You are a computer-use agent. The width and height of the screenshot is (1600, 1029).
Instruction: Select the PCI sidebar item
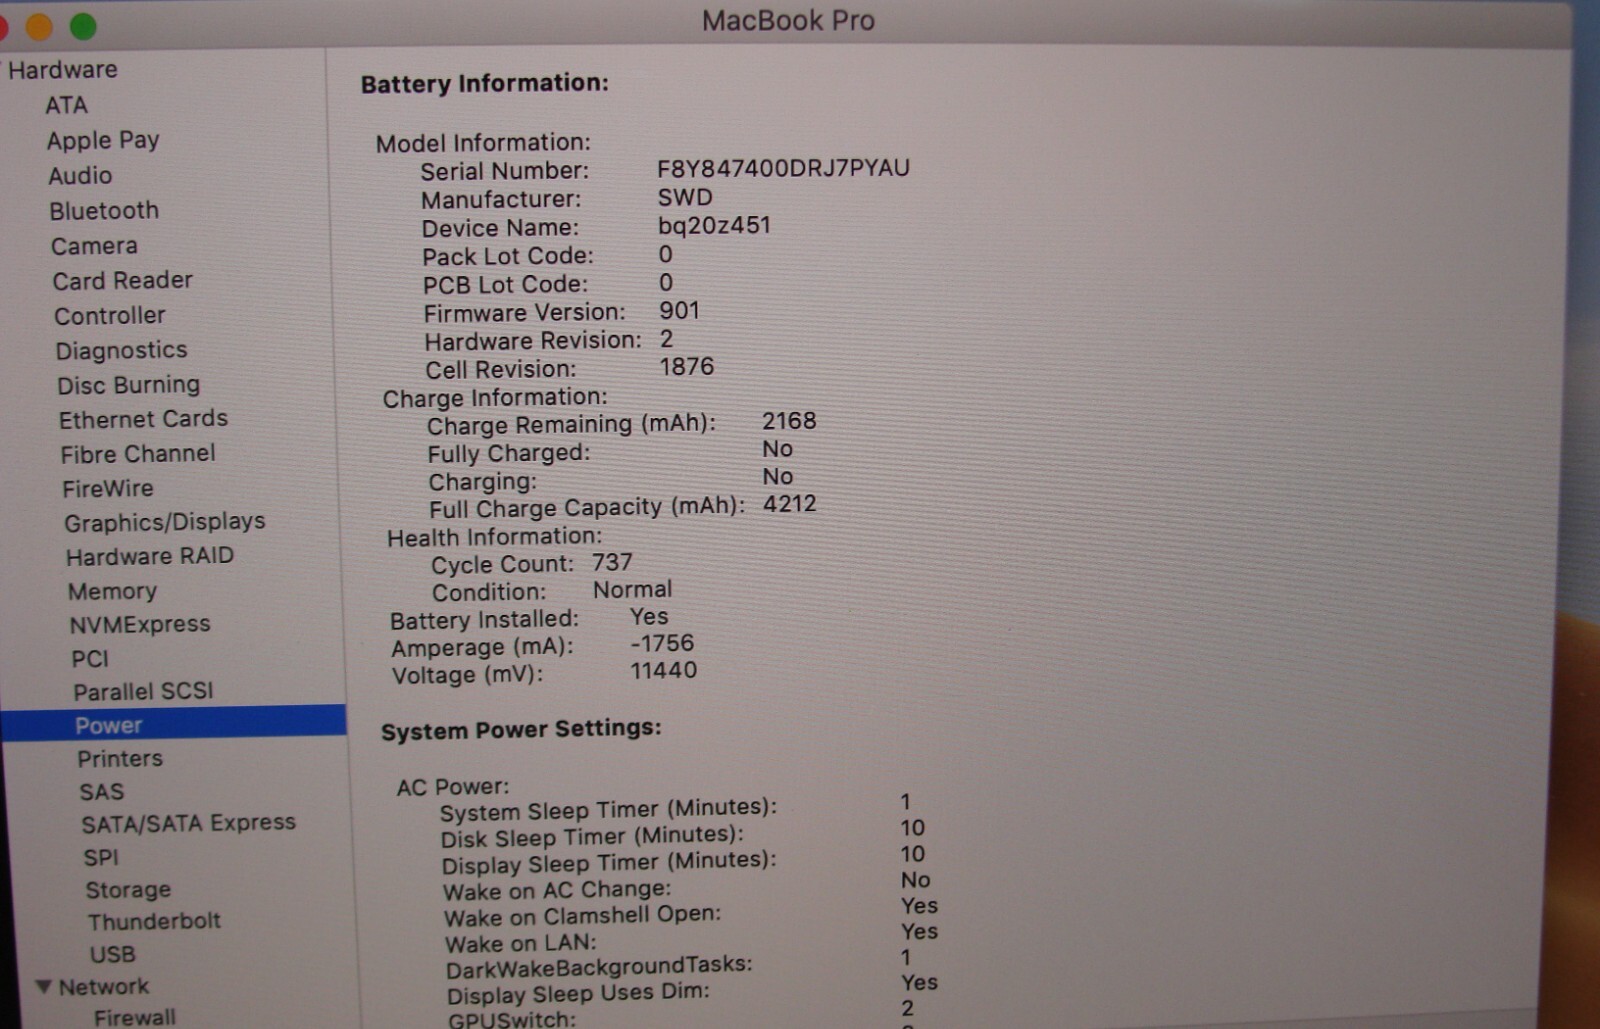(90, 658)
